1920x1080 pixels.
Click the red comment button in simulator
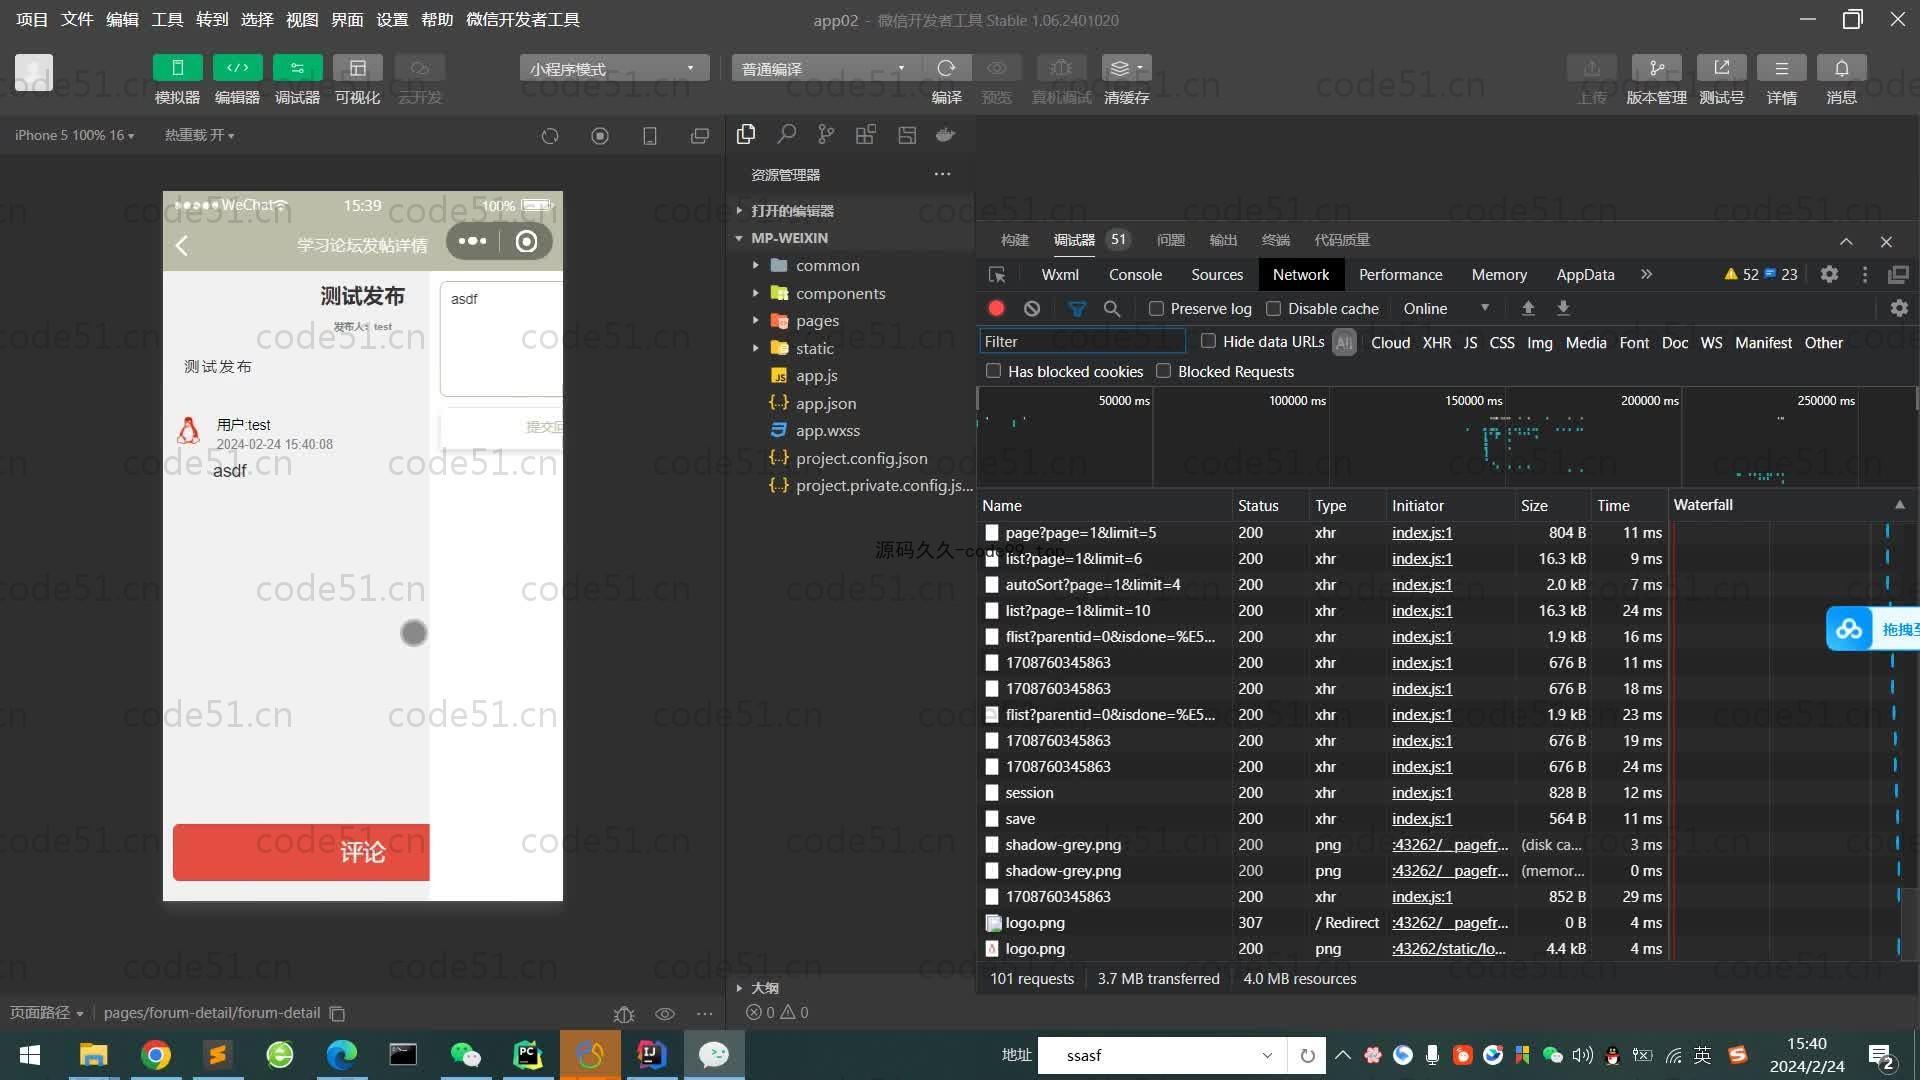(301, 853)
